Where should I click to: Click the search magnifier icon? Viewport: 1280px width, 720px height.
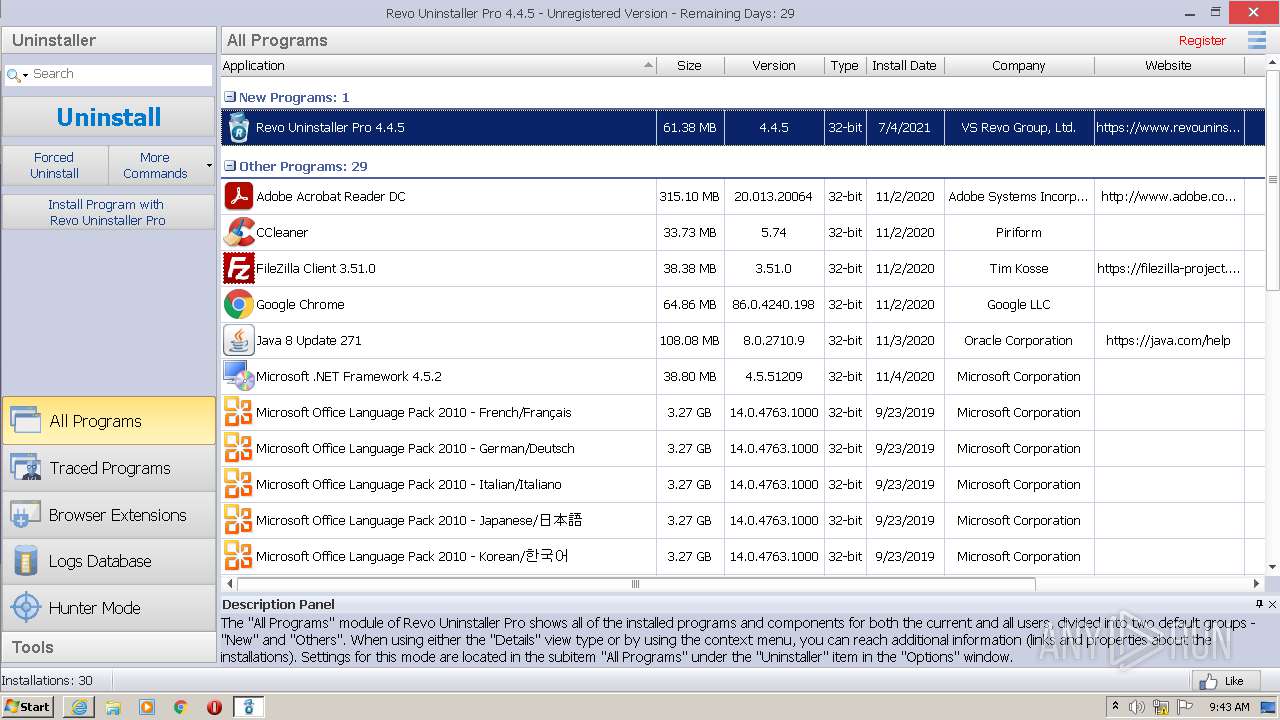click(x=13, y=75)
